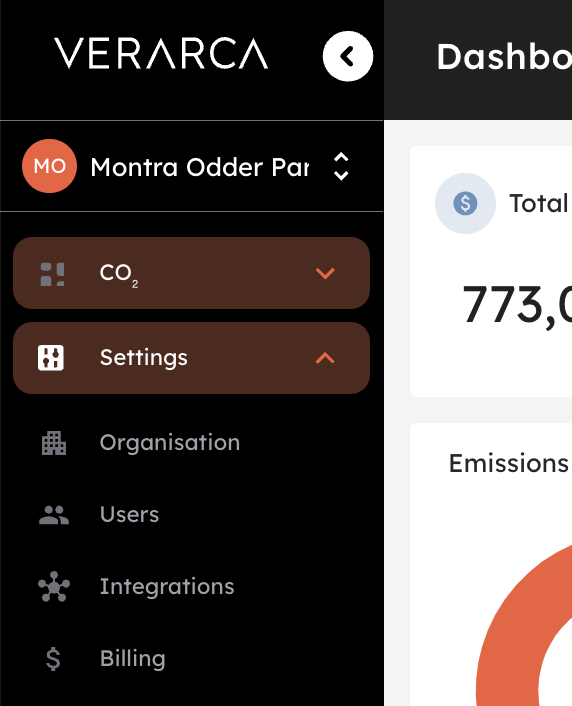
Task: Collapse the Settings section chevron
Action: [x=325, y=358]
